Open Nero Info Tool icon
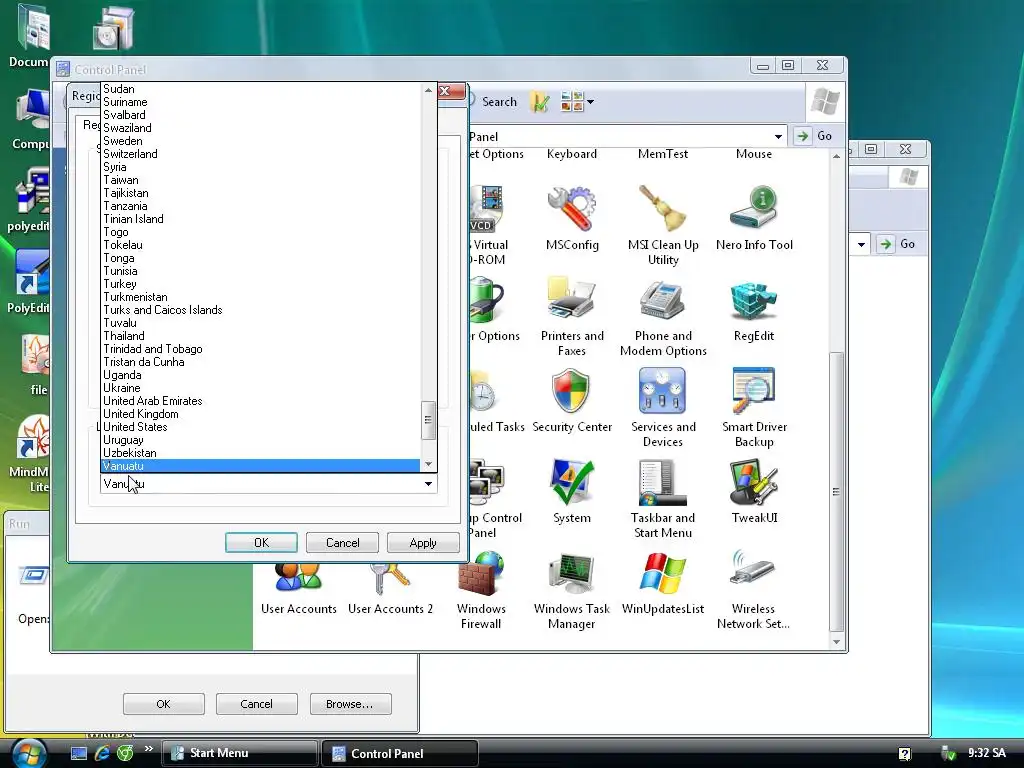Image resolution: width=1024 pixels, height=768 pixels. (754, 219)
